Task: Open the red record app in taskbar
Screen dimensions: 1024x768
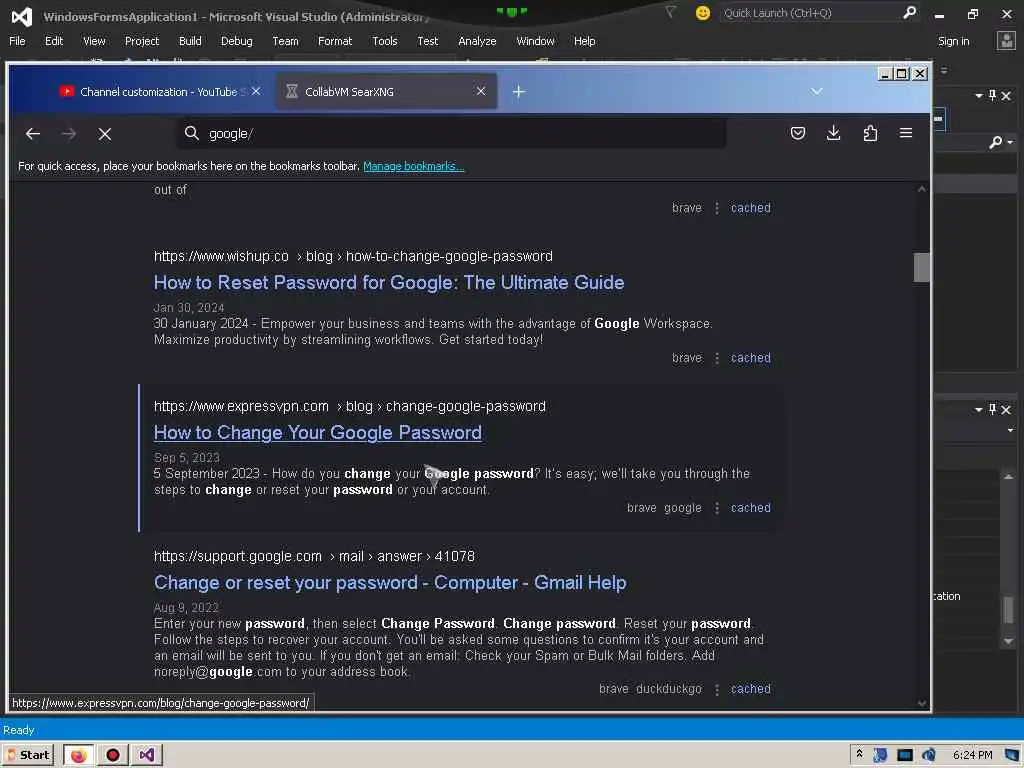Action: (x=113, y=755)
